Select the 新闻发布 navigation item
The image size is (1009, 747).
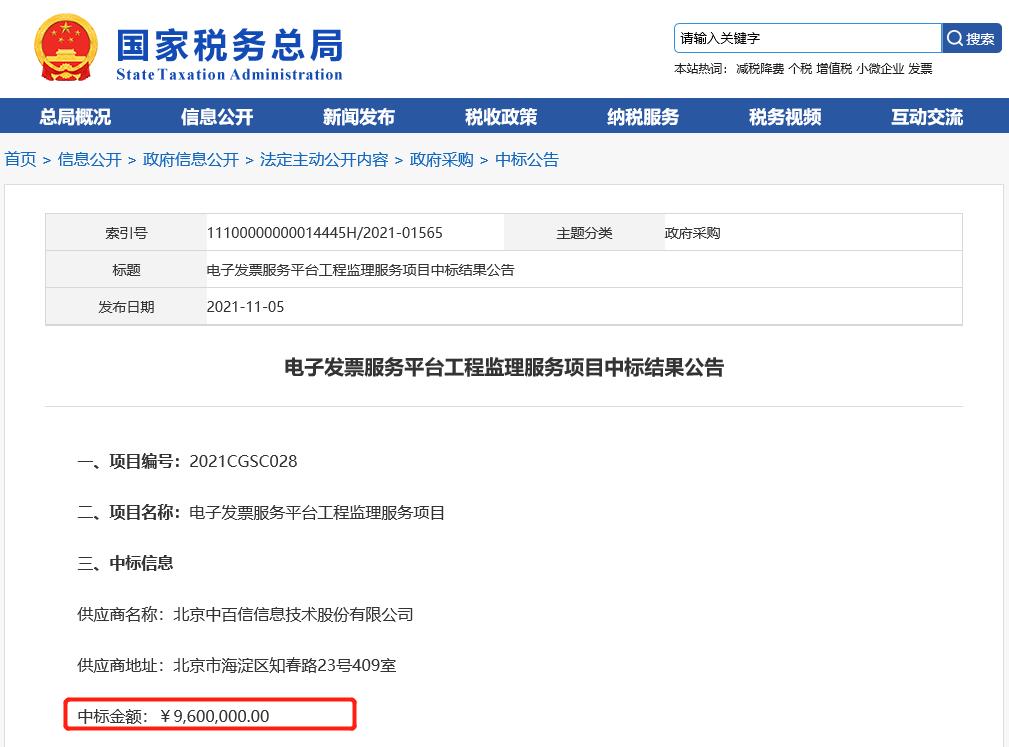point(357,116)
